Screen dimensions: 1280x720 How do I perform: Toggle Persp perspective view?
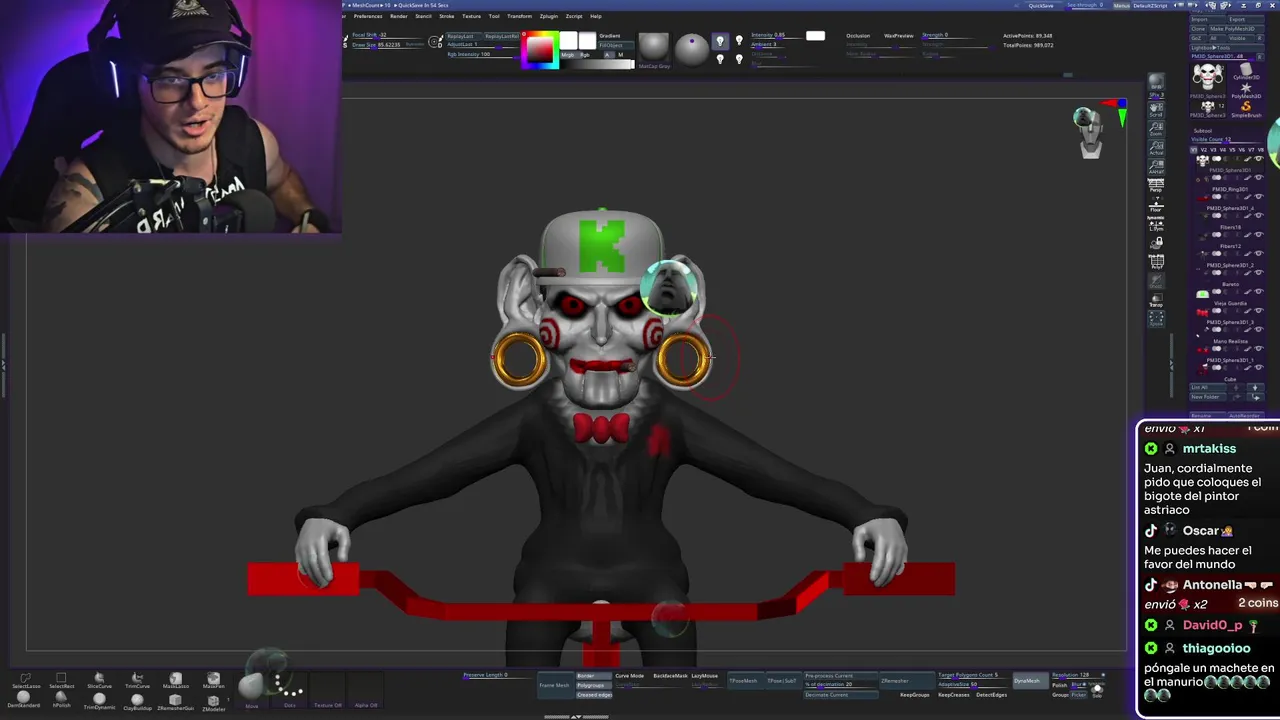click(1156, 185)
